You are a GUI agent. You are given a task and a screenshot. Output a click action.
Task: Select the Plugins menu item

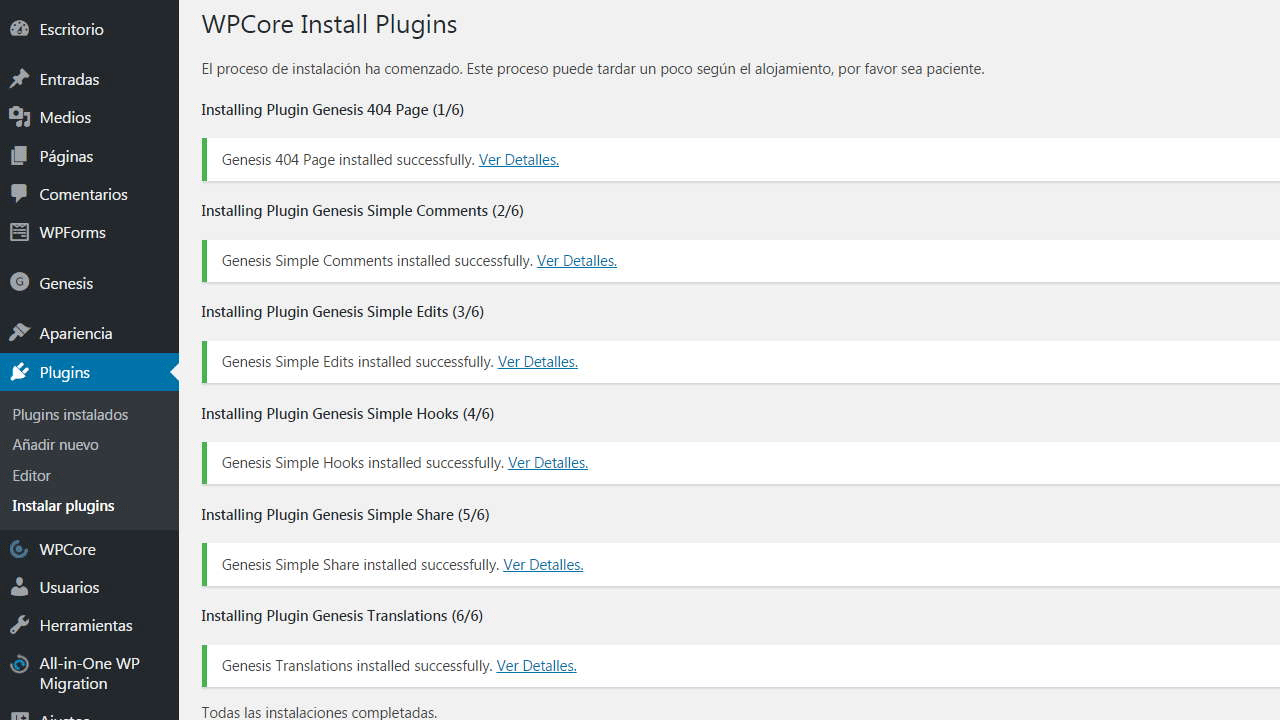click(x=89, y=372)
